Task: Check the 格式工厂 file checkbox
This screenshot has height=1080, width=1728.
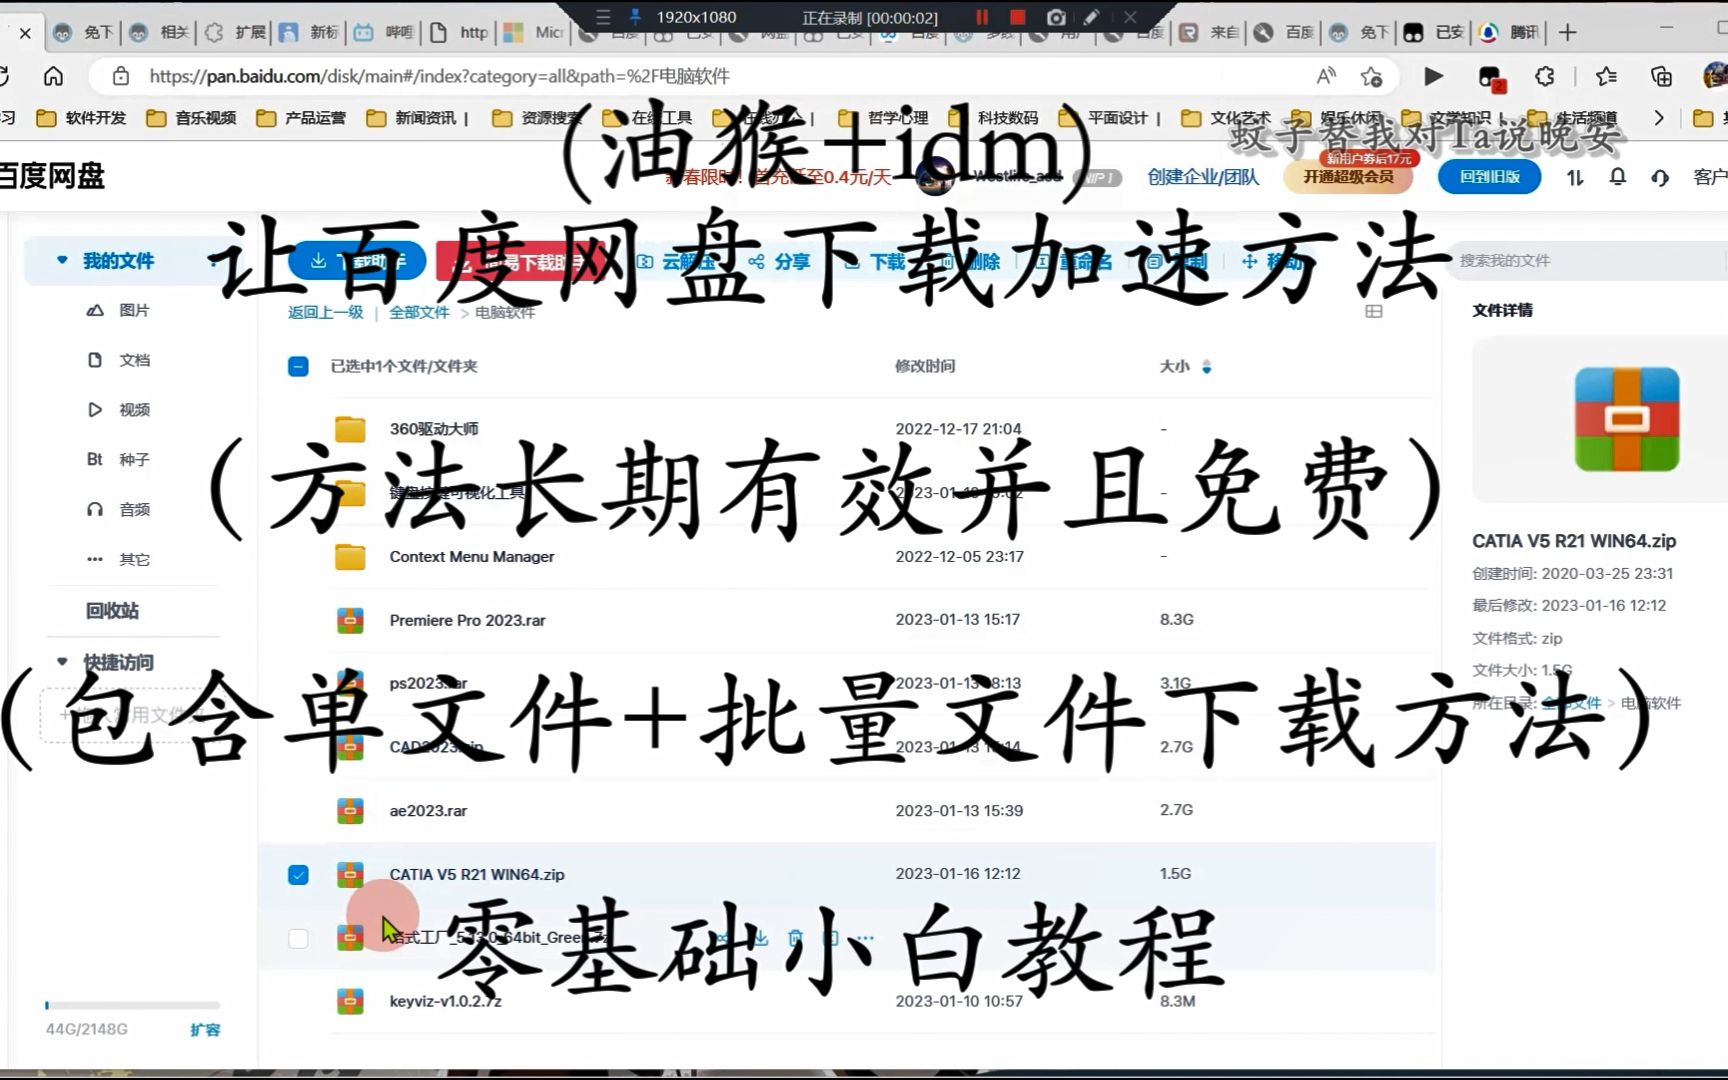Action: (298, 938)
